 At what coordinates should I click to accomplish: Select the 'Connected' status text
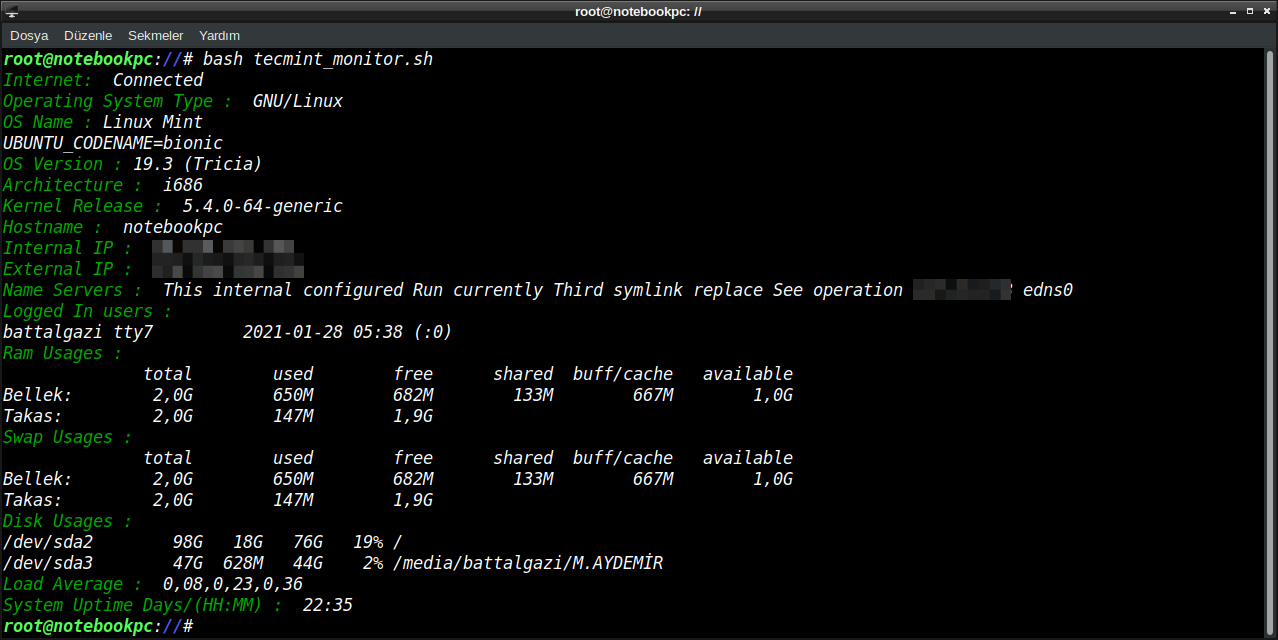coord(158,80)
